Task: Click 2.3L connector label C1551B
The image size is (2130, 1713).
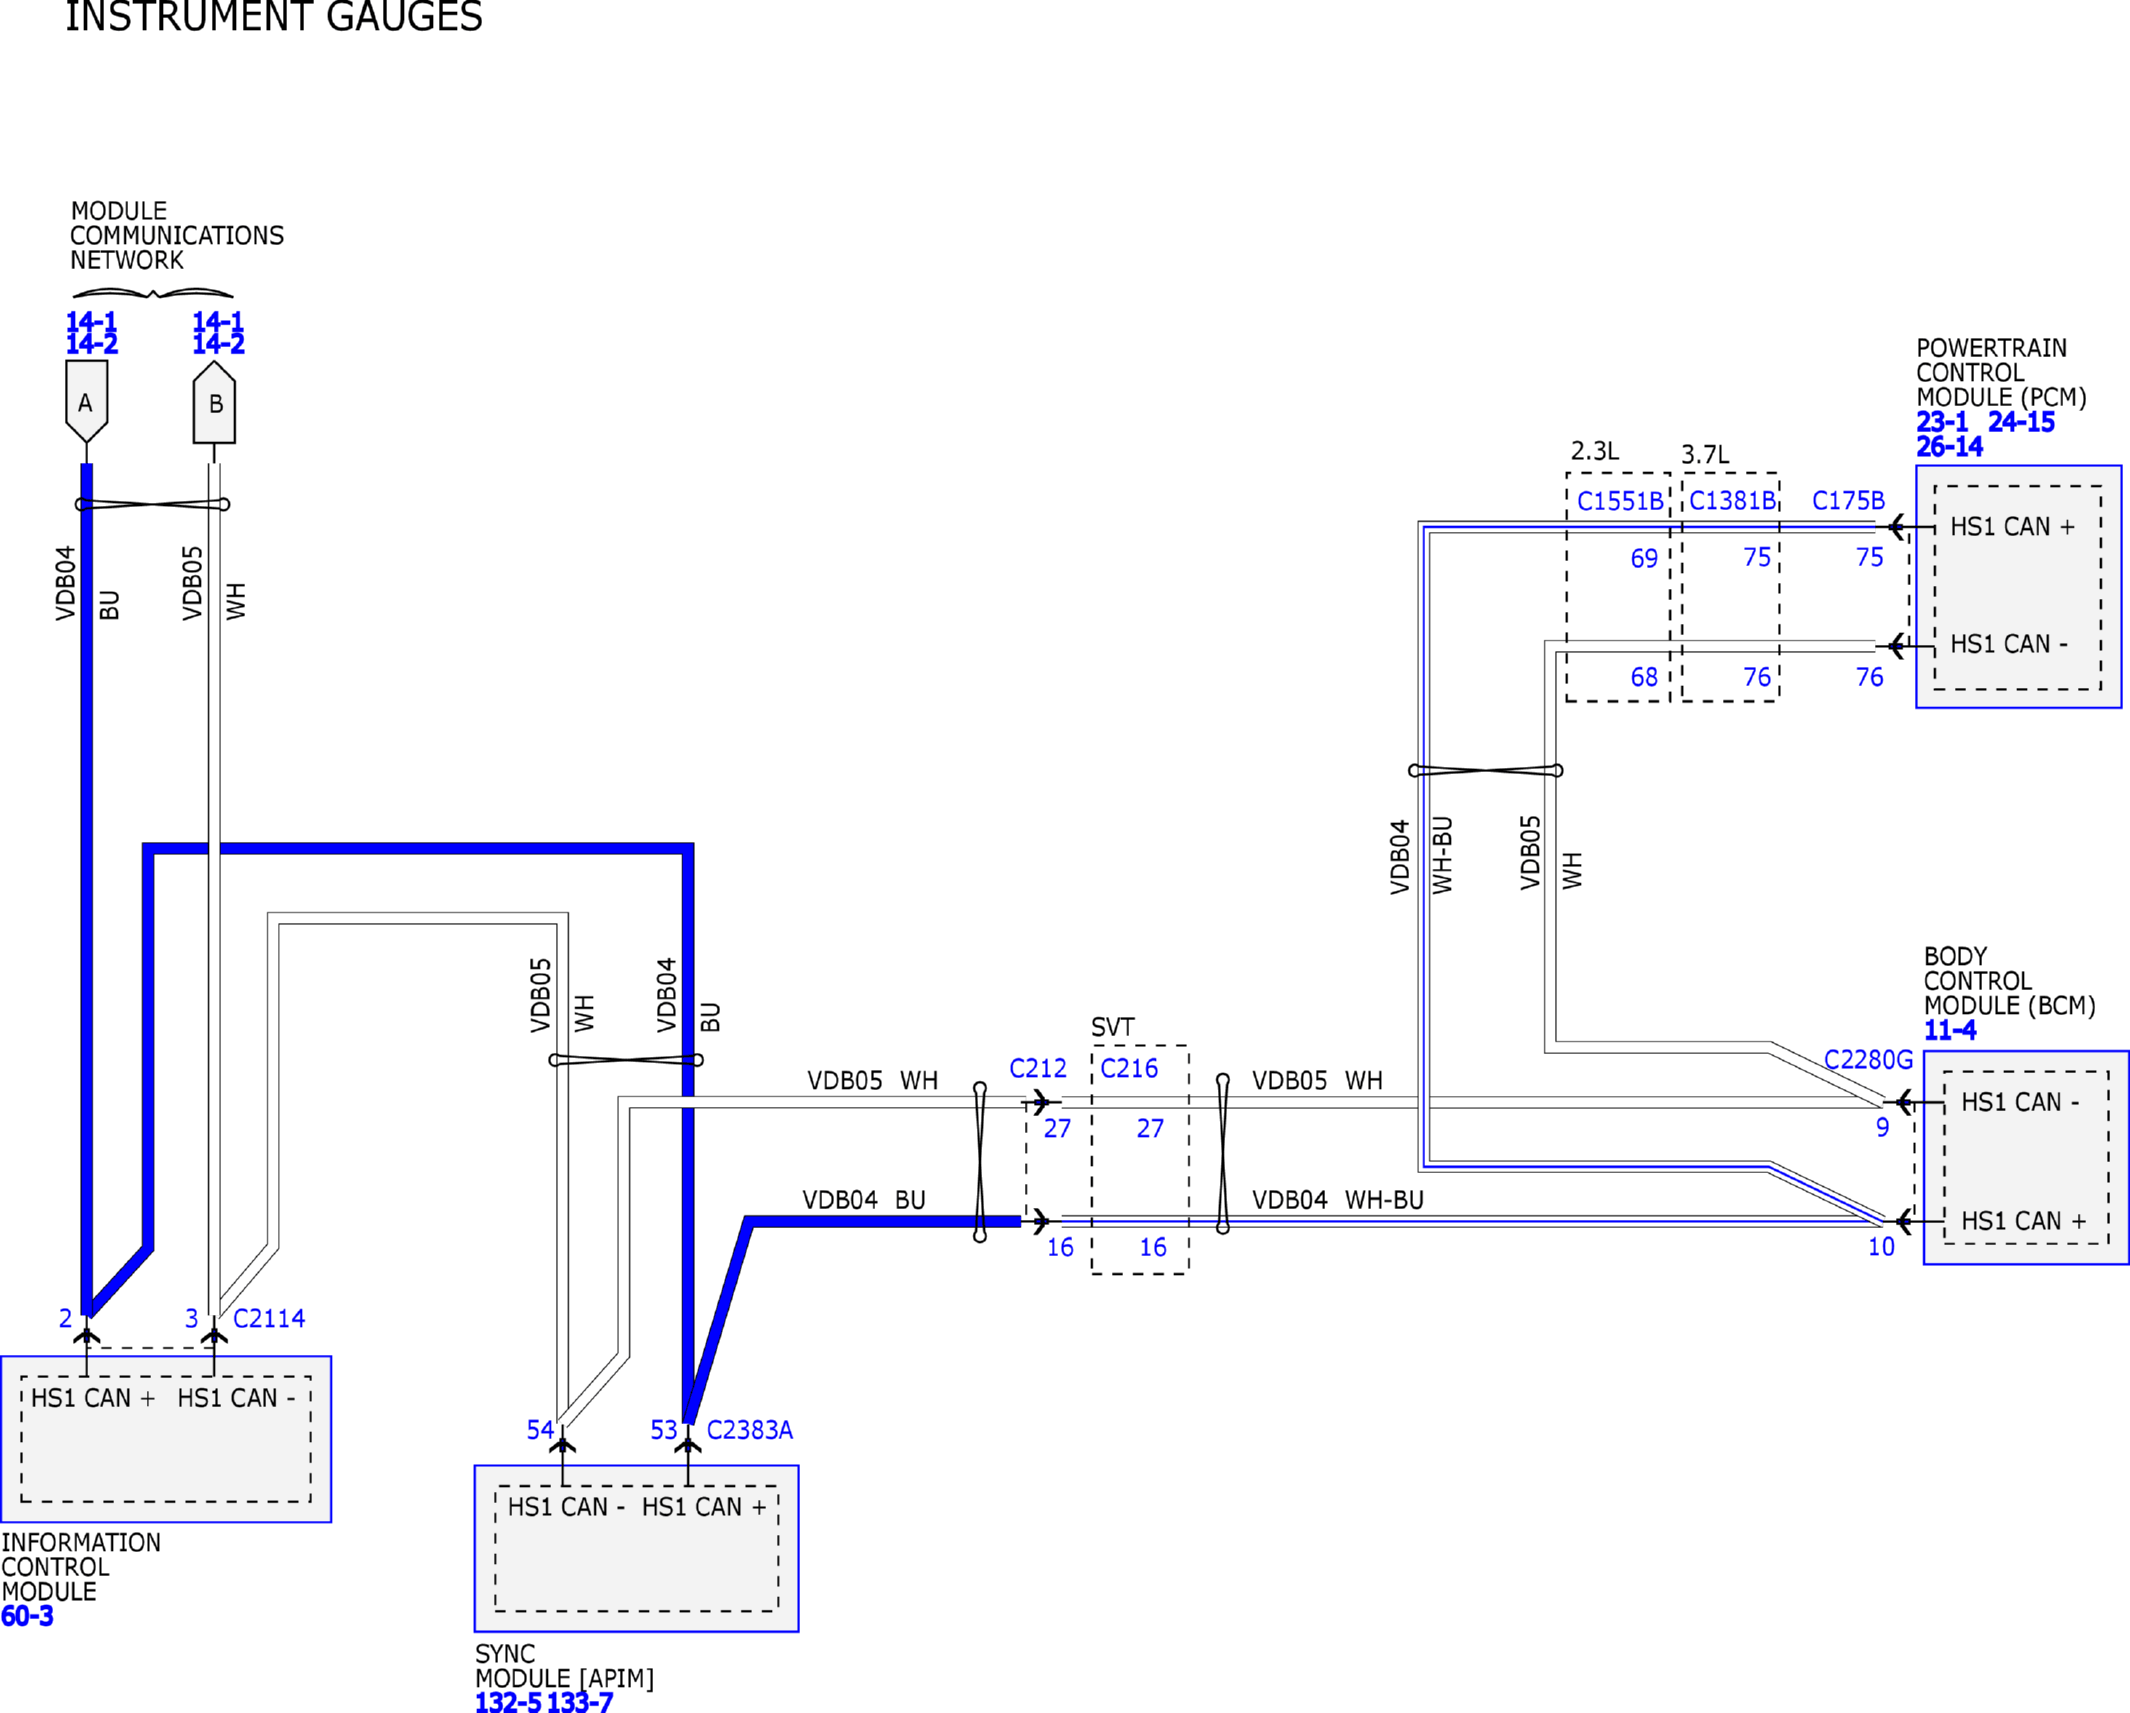Action: click(x=1619, y=501)
